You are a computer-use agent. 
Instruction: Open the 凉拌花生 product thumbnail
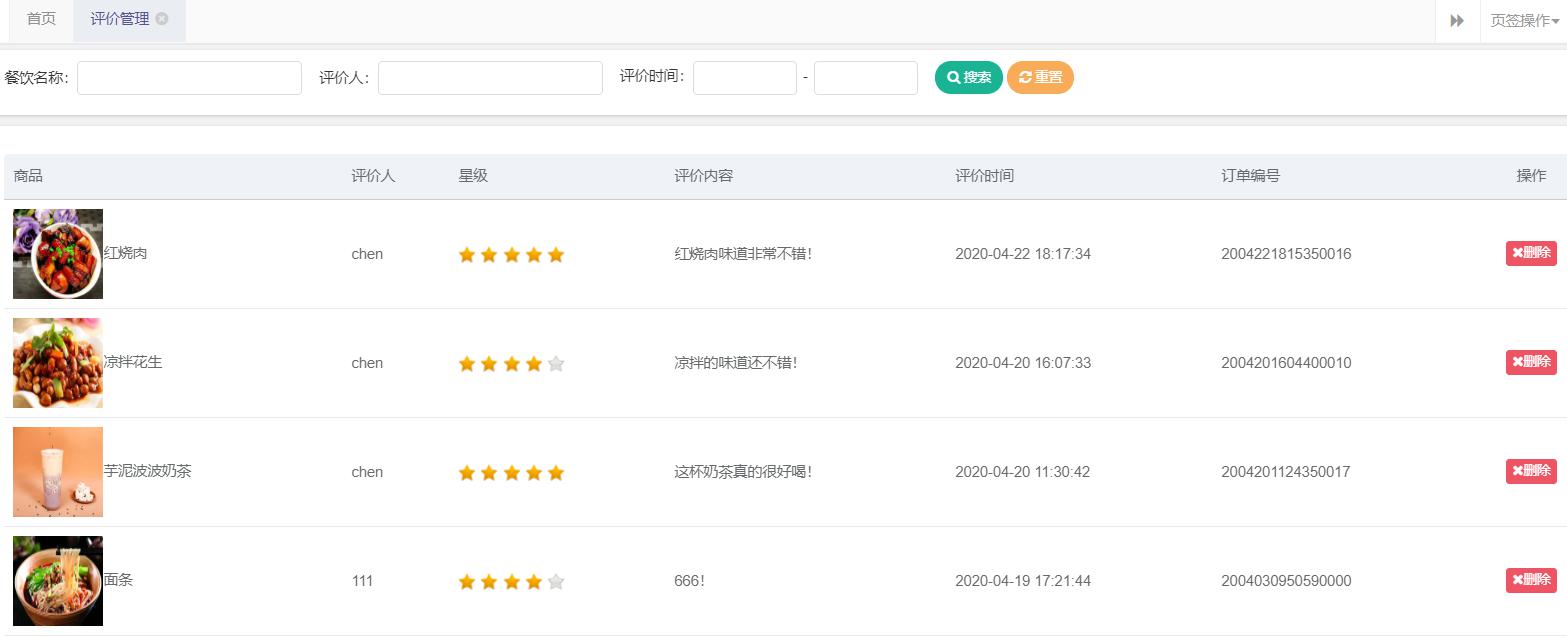click(58, 363)
